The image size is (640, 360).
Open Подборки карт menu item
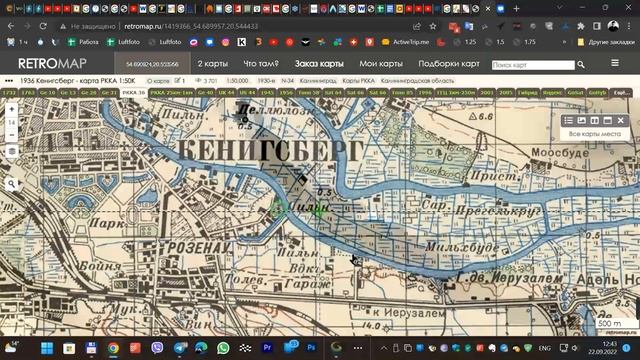449,64
